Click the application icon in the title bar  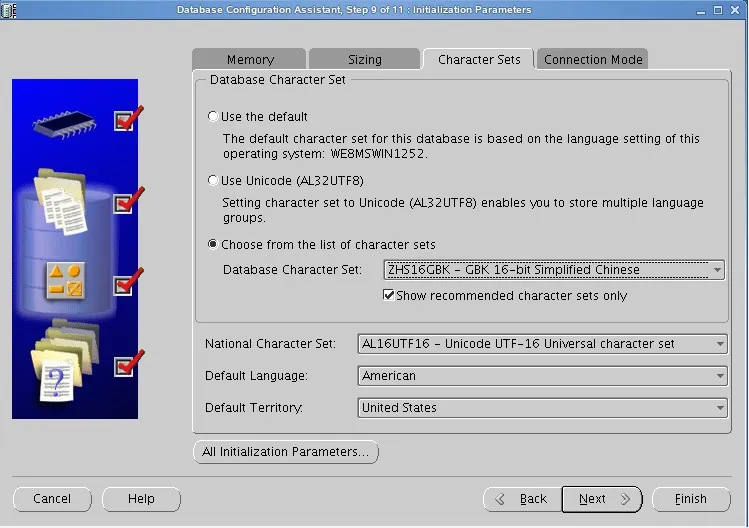pos(8,10)
